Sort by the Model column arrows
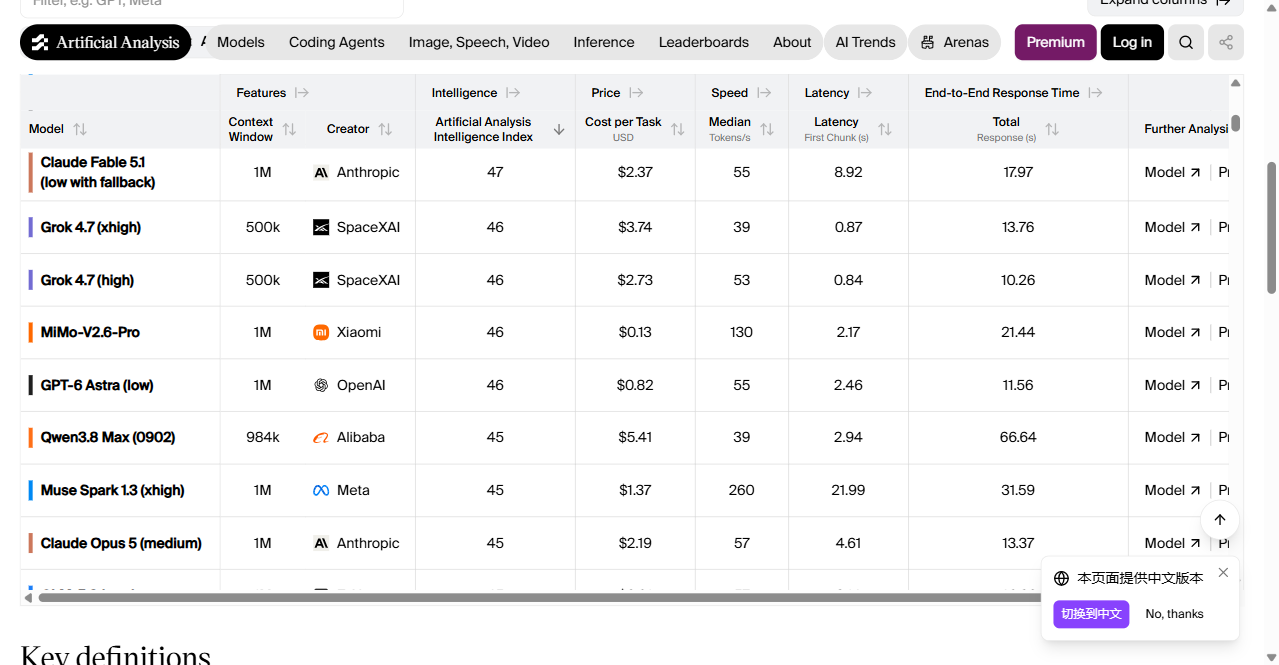The height and width of the screenshot is (665, 1279). click(x=80, y=129)
